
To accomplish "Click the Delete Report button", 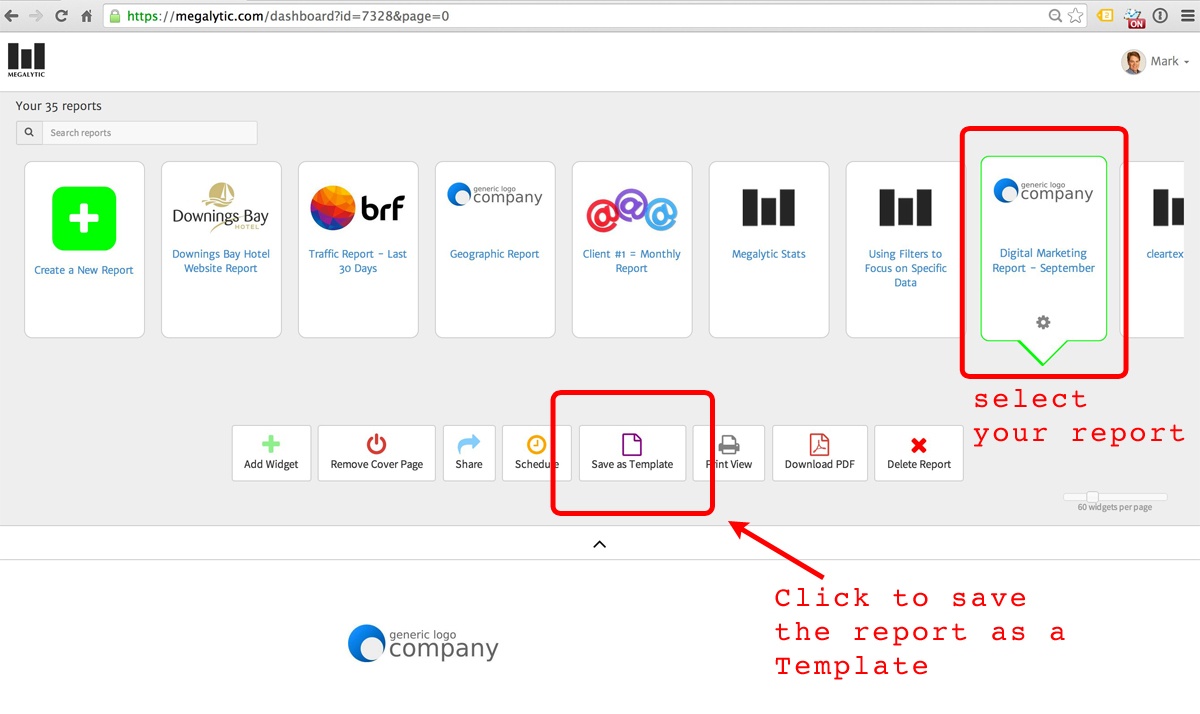I will click(918, 453).
